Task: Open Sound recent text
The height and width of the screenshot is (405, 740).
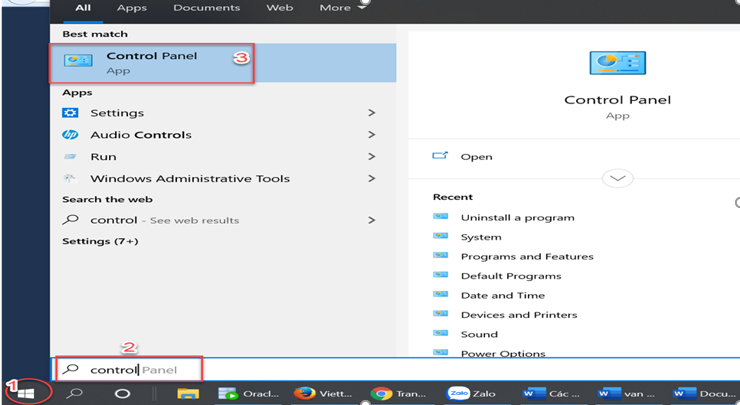Action: click(479, 334)
